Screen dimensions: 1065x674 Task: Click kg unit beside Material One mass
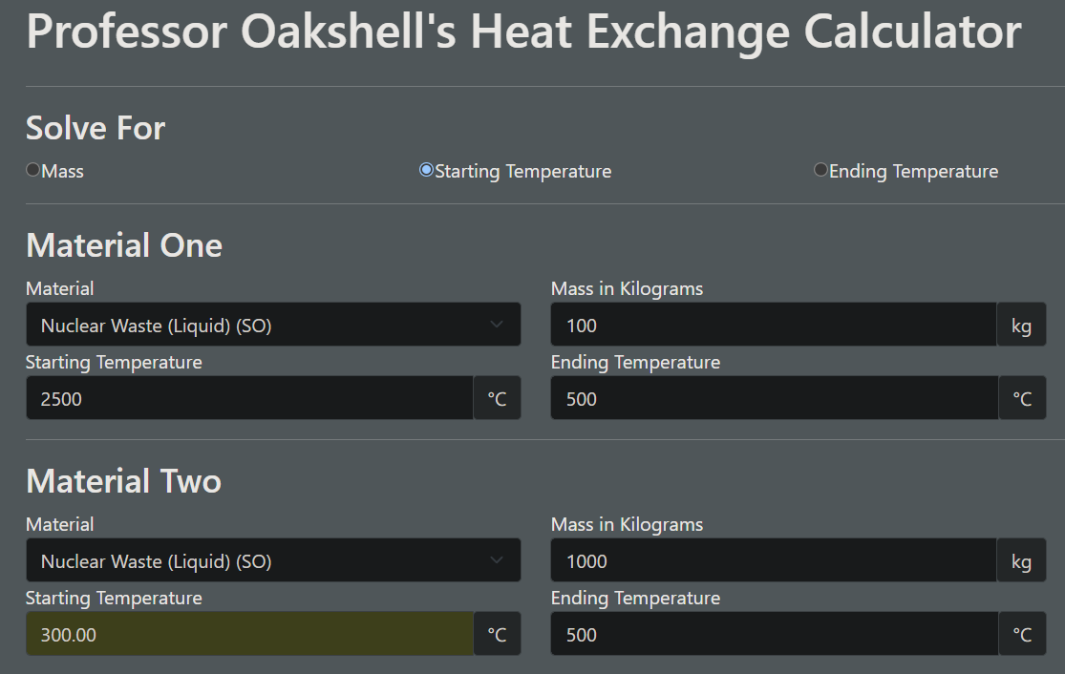(1021, 325)
